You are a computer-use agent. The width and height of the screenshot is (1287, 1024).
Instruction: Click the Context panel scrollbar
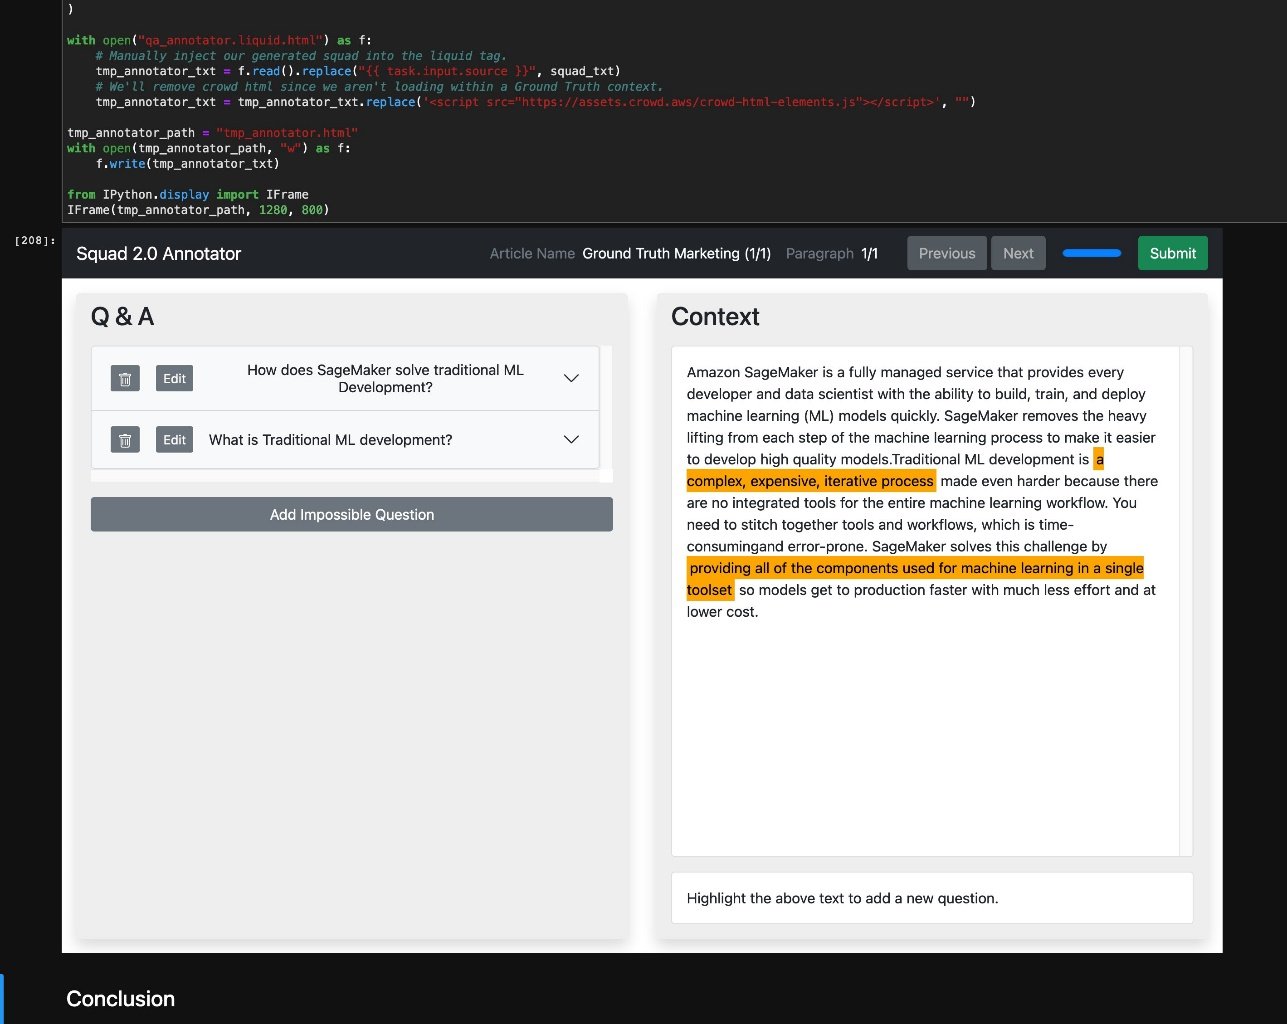pos(1186,601)
